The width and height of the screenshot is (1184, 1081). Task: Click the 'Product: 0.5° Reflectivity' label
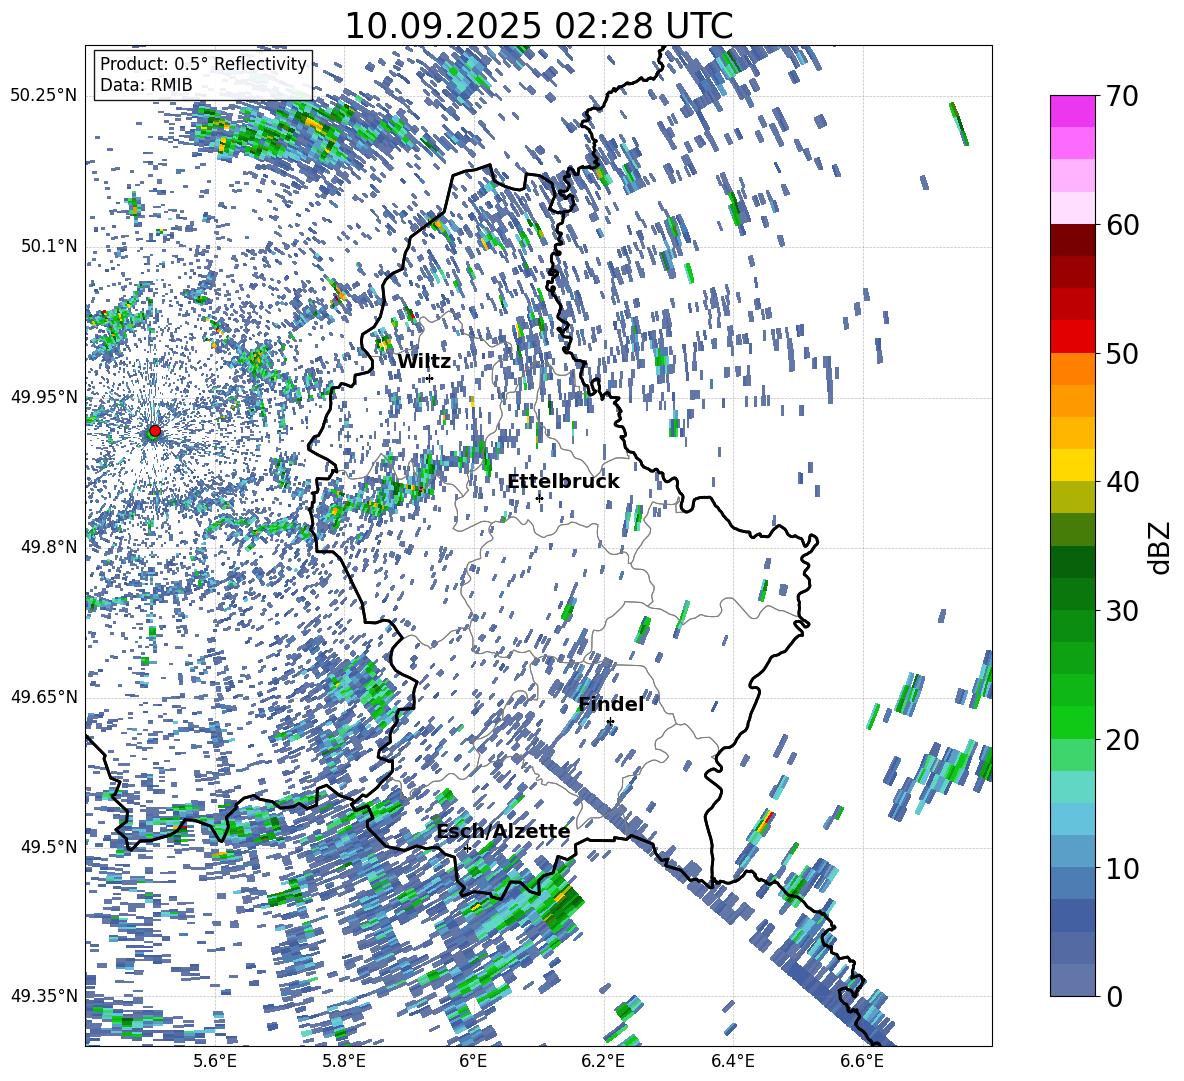[x=203, y=64]
